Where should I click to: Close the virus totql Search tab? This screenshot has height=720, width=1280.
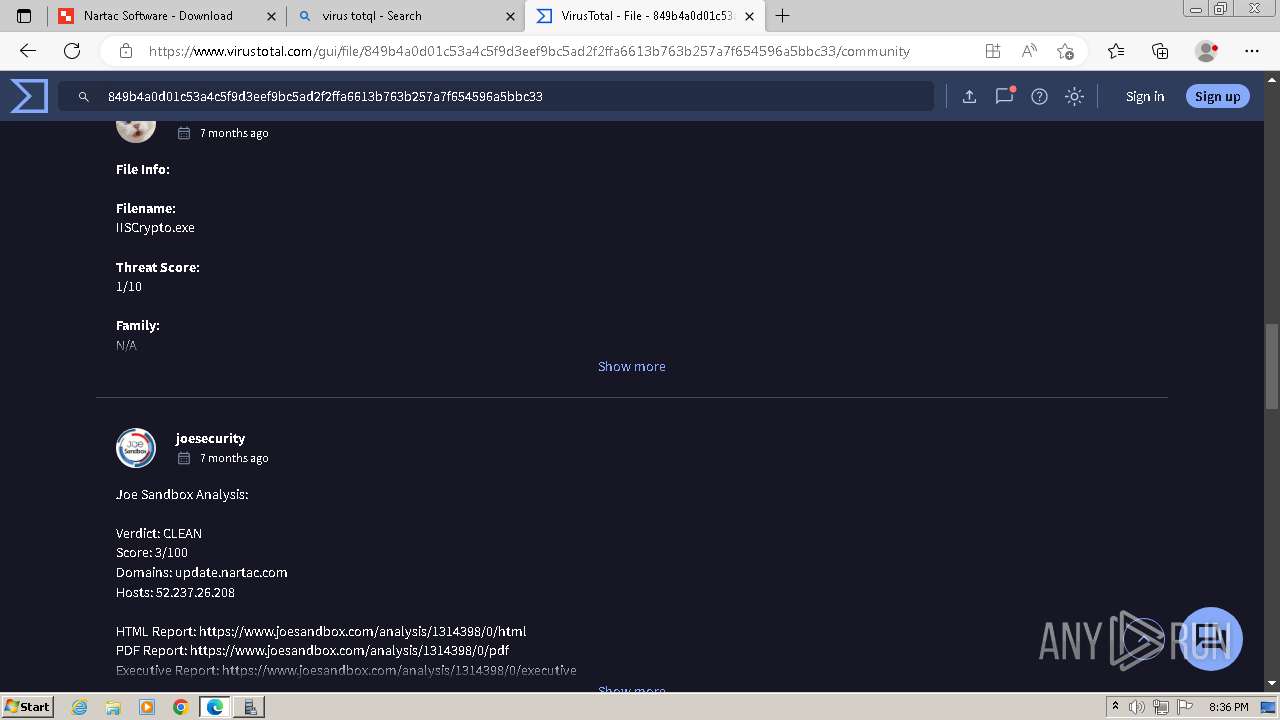[x=510, y=16]
